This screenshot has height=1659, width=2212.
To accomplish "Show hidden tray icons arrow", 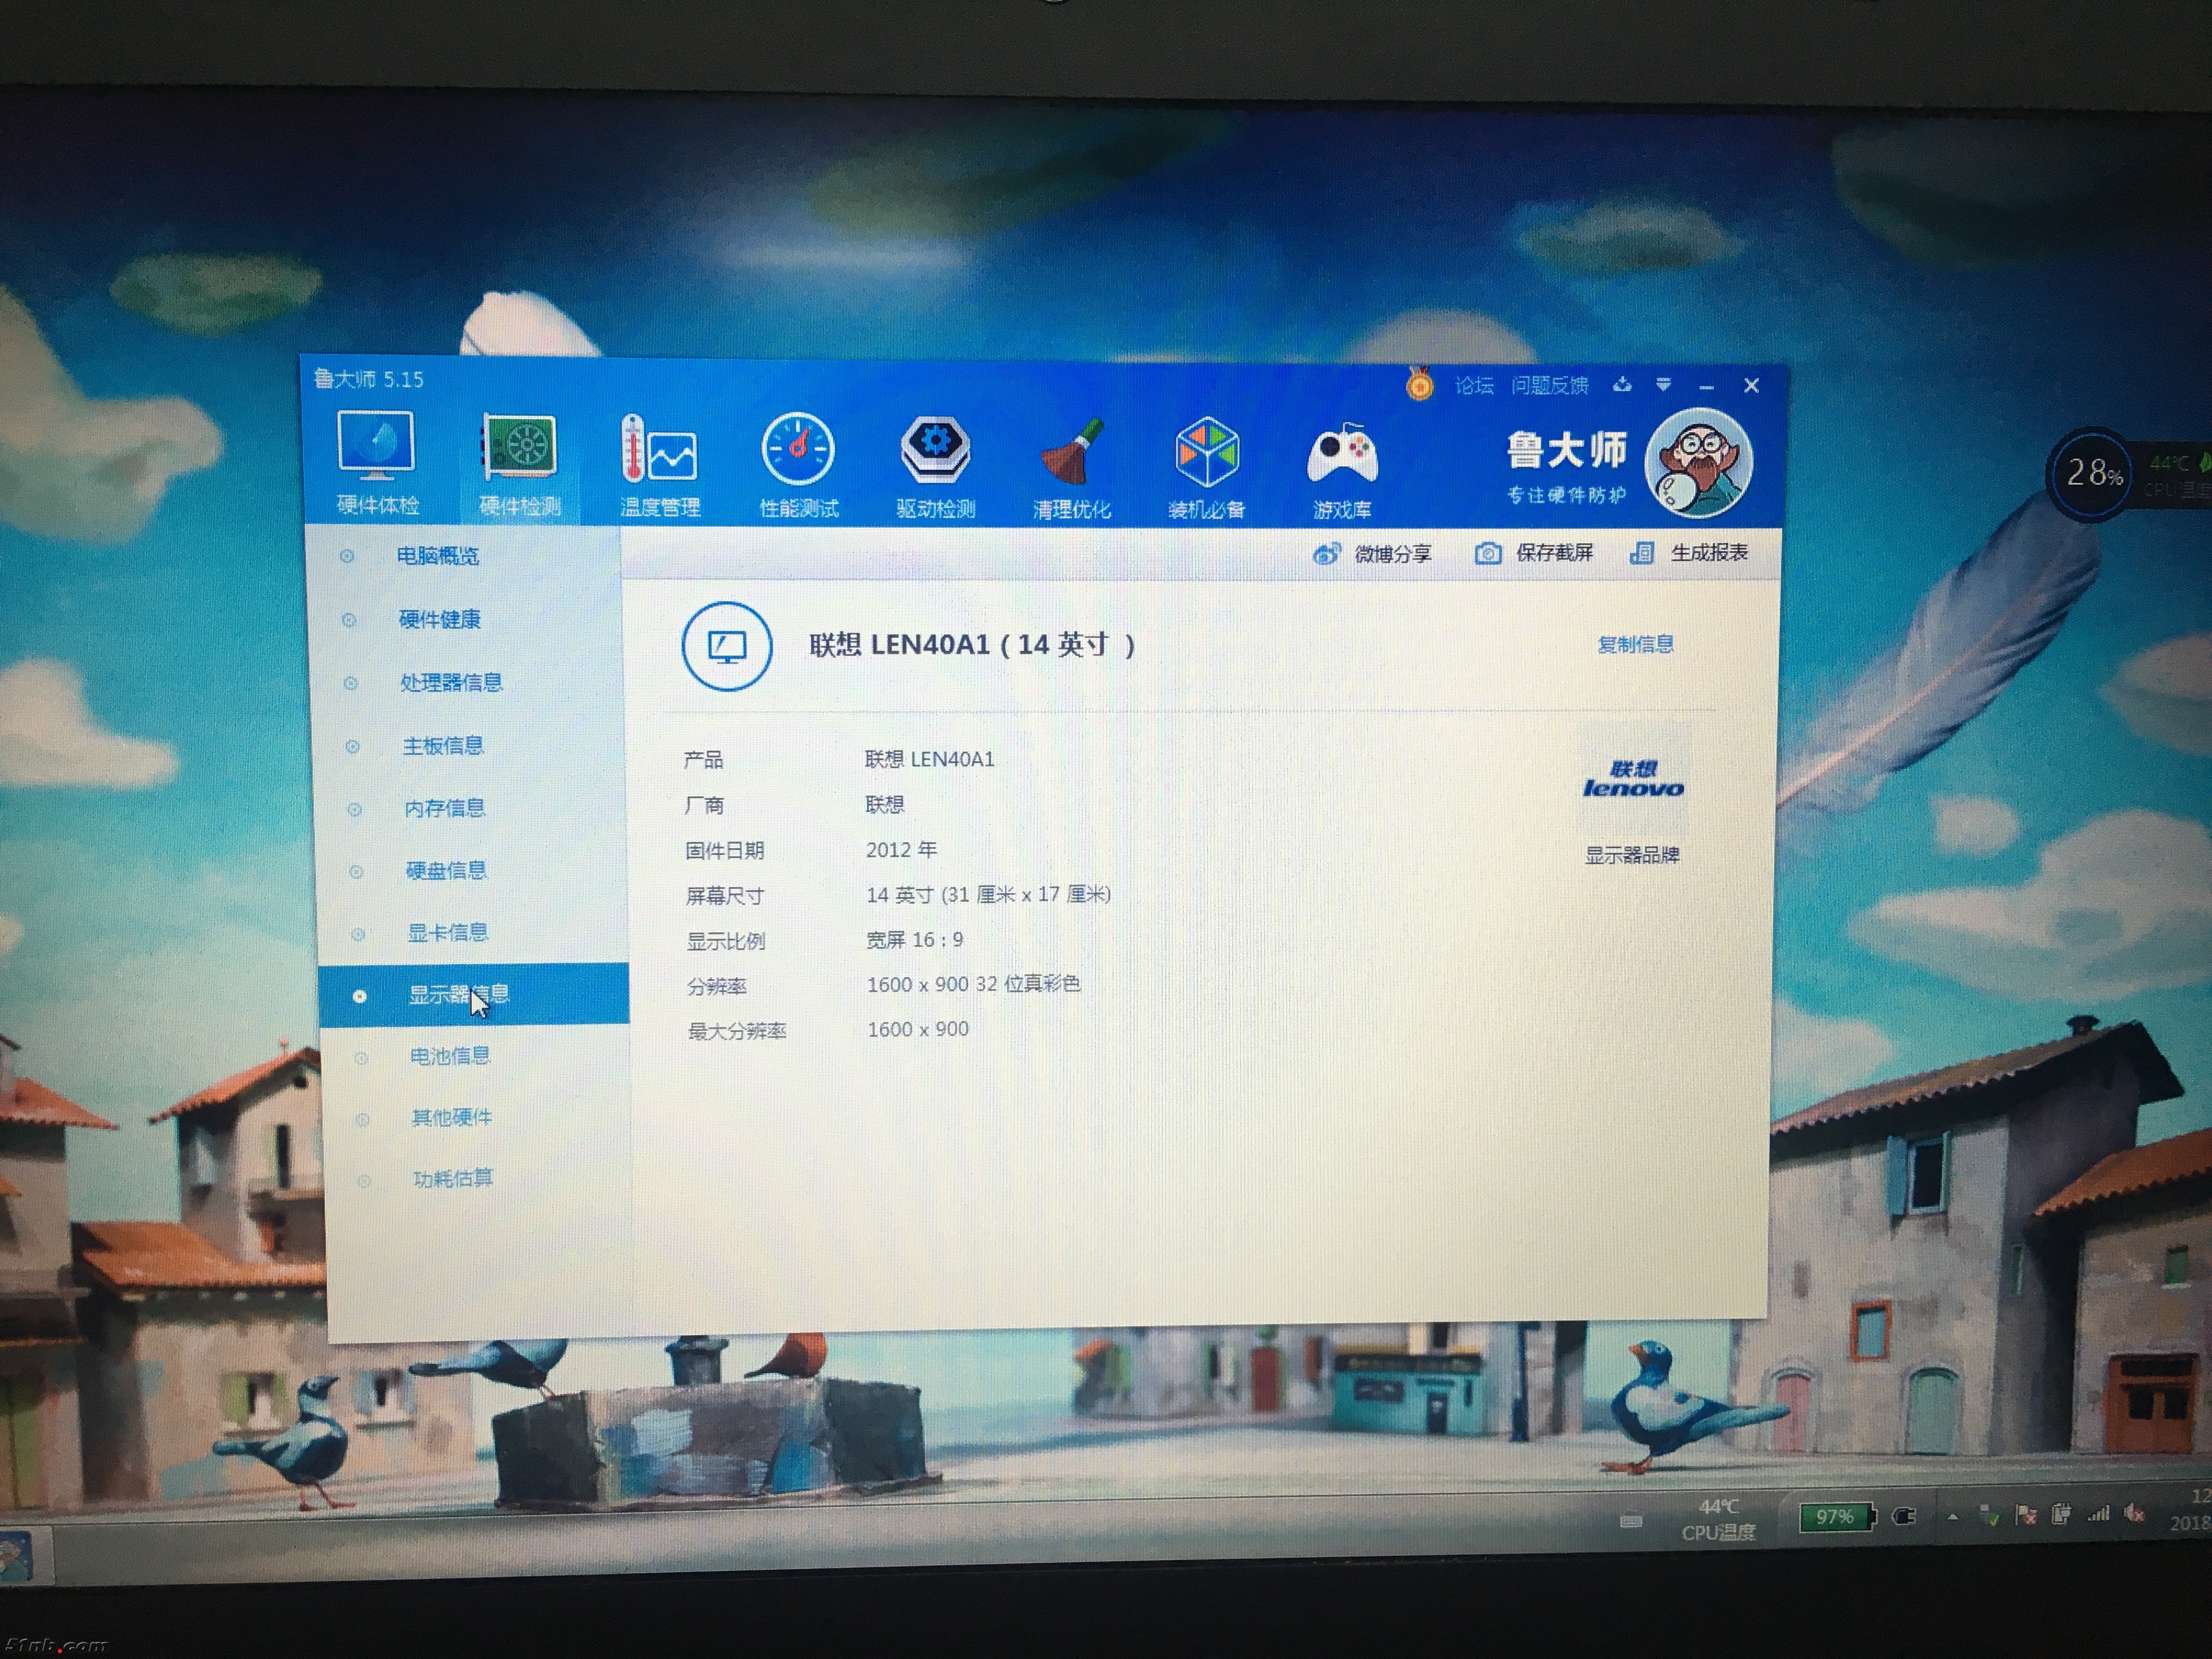I will tap(1952, 1517).
